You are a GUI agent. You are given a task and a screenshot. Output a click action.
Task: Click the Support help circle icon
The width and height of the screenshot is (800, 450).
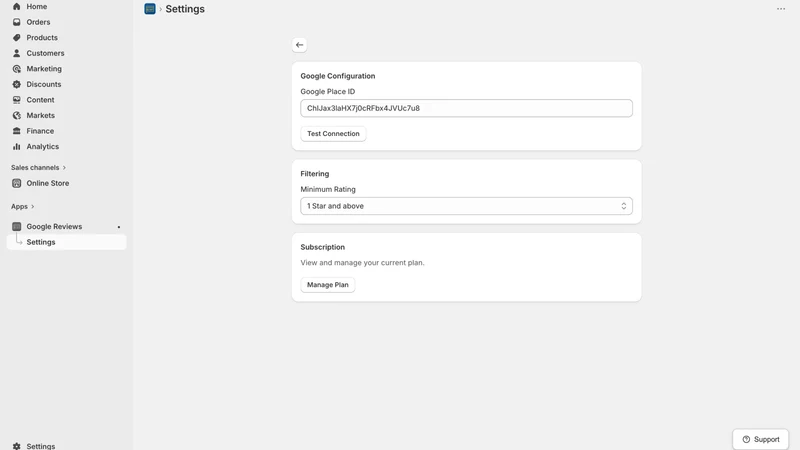pyautogui.click(x=746, y=439)
